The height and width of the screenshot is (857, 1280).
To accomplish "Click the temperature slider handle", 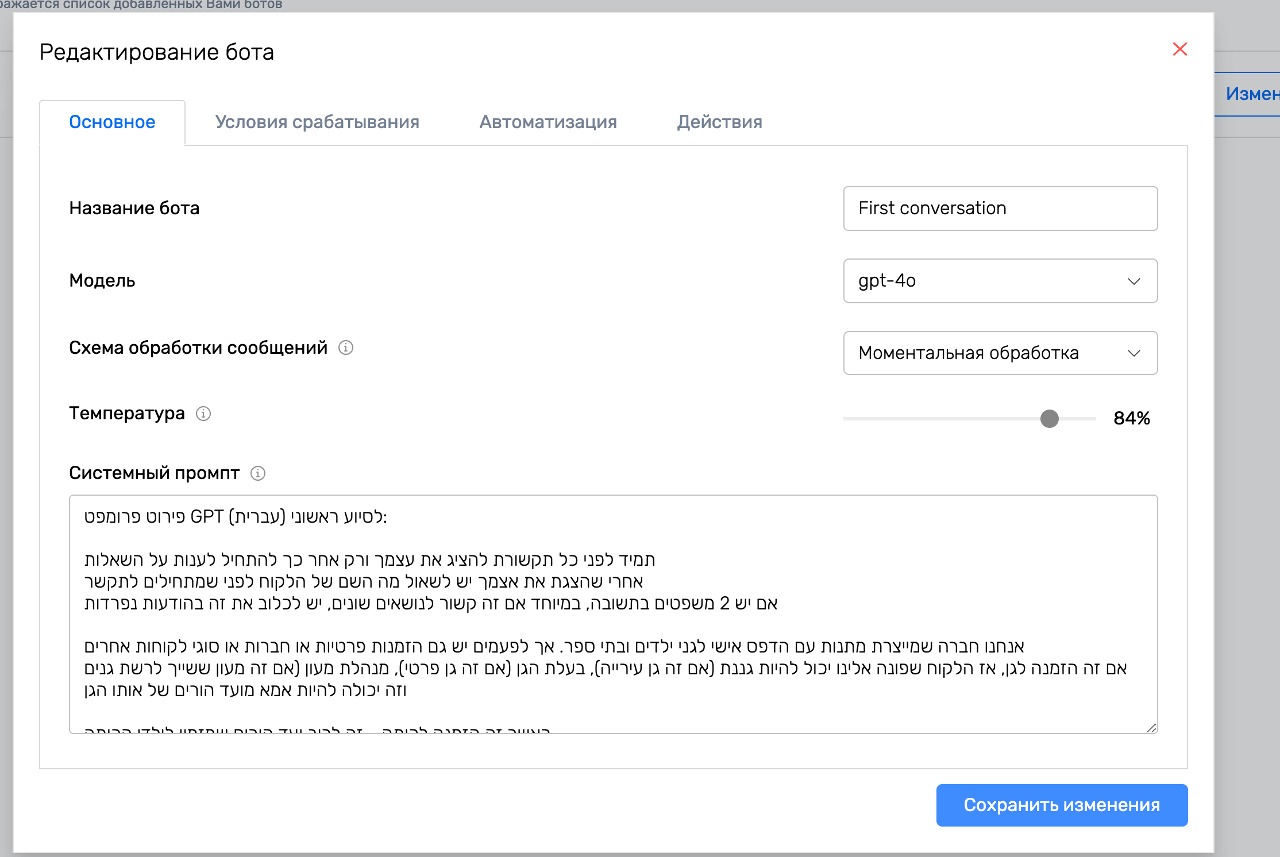I will pos(1049,419).
